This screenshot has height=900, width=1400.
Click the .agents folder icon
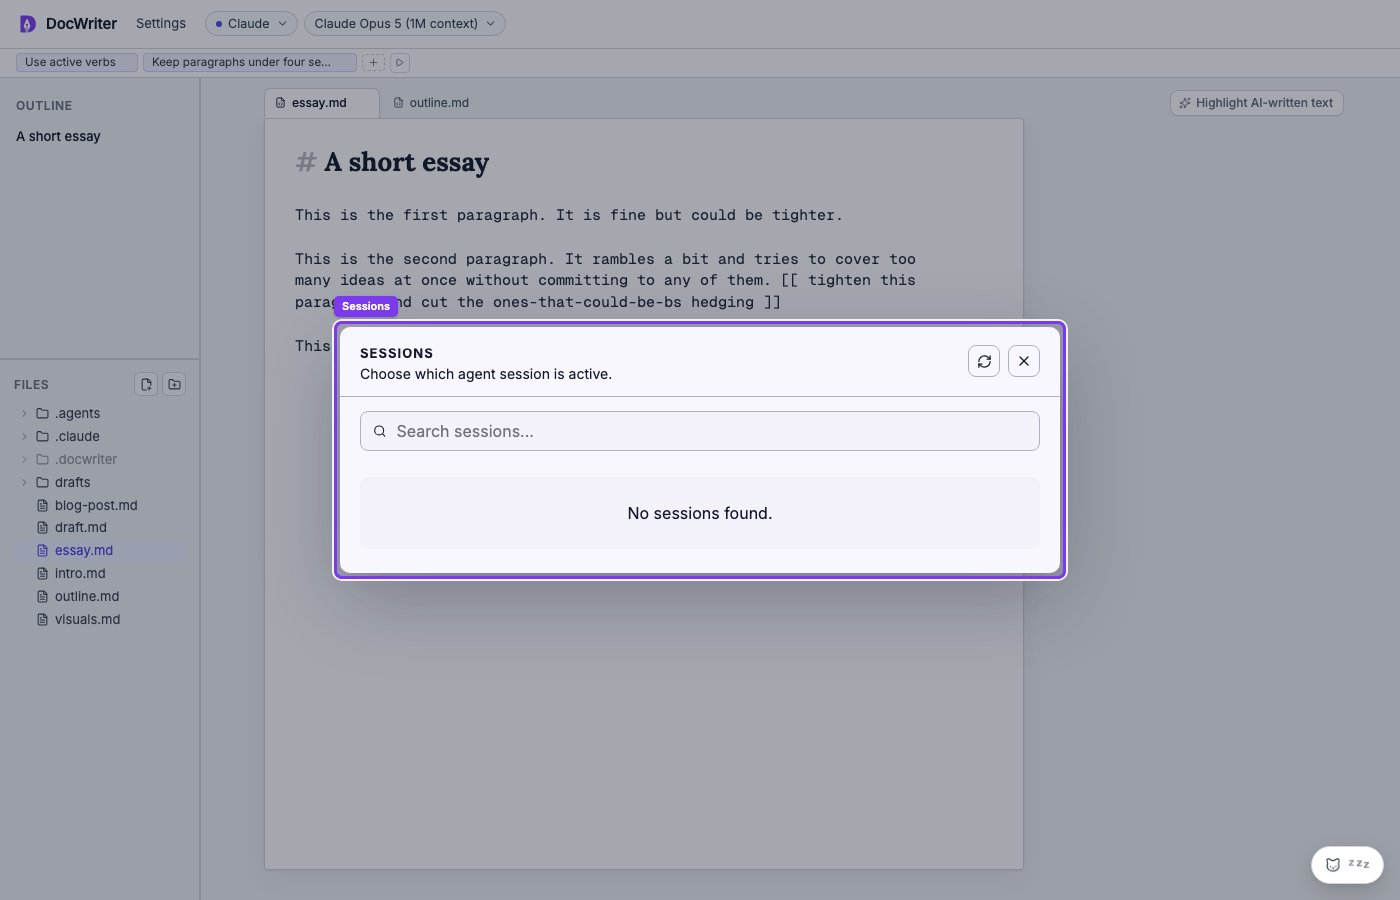tap(42, 413)
